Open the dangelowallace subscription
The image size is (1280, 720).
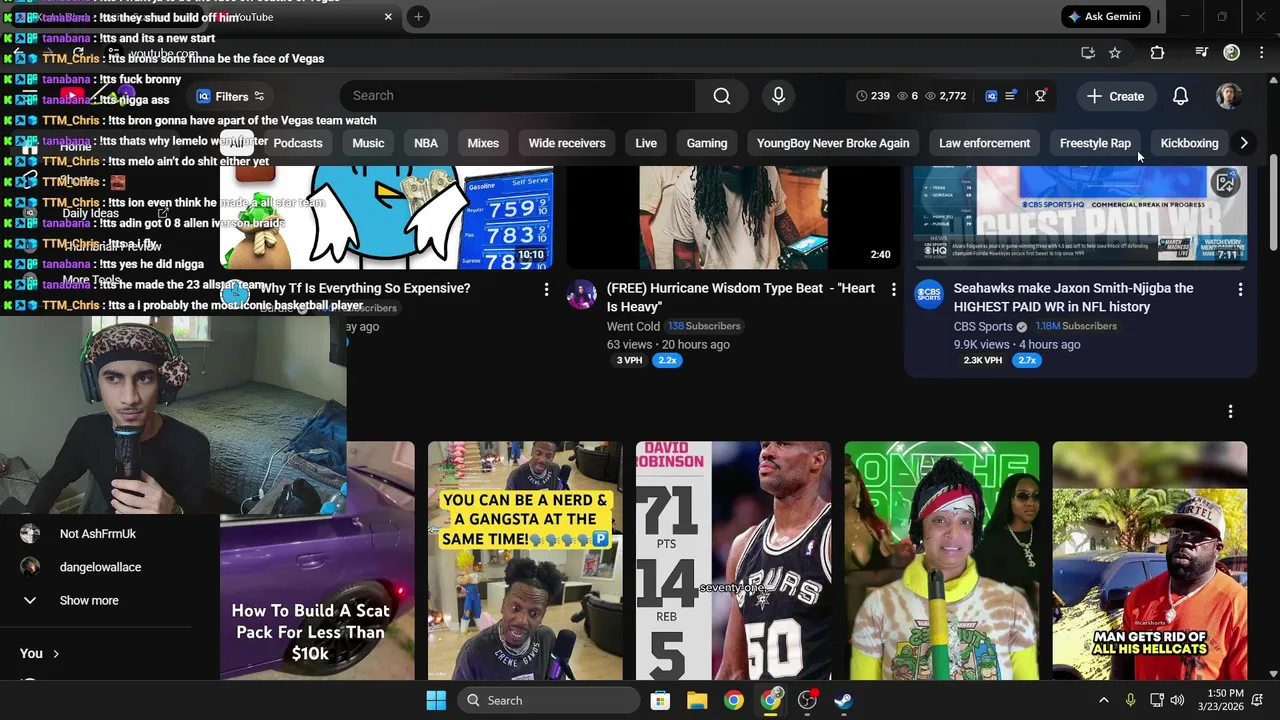coord(100,567)
